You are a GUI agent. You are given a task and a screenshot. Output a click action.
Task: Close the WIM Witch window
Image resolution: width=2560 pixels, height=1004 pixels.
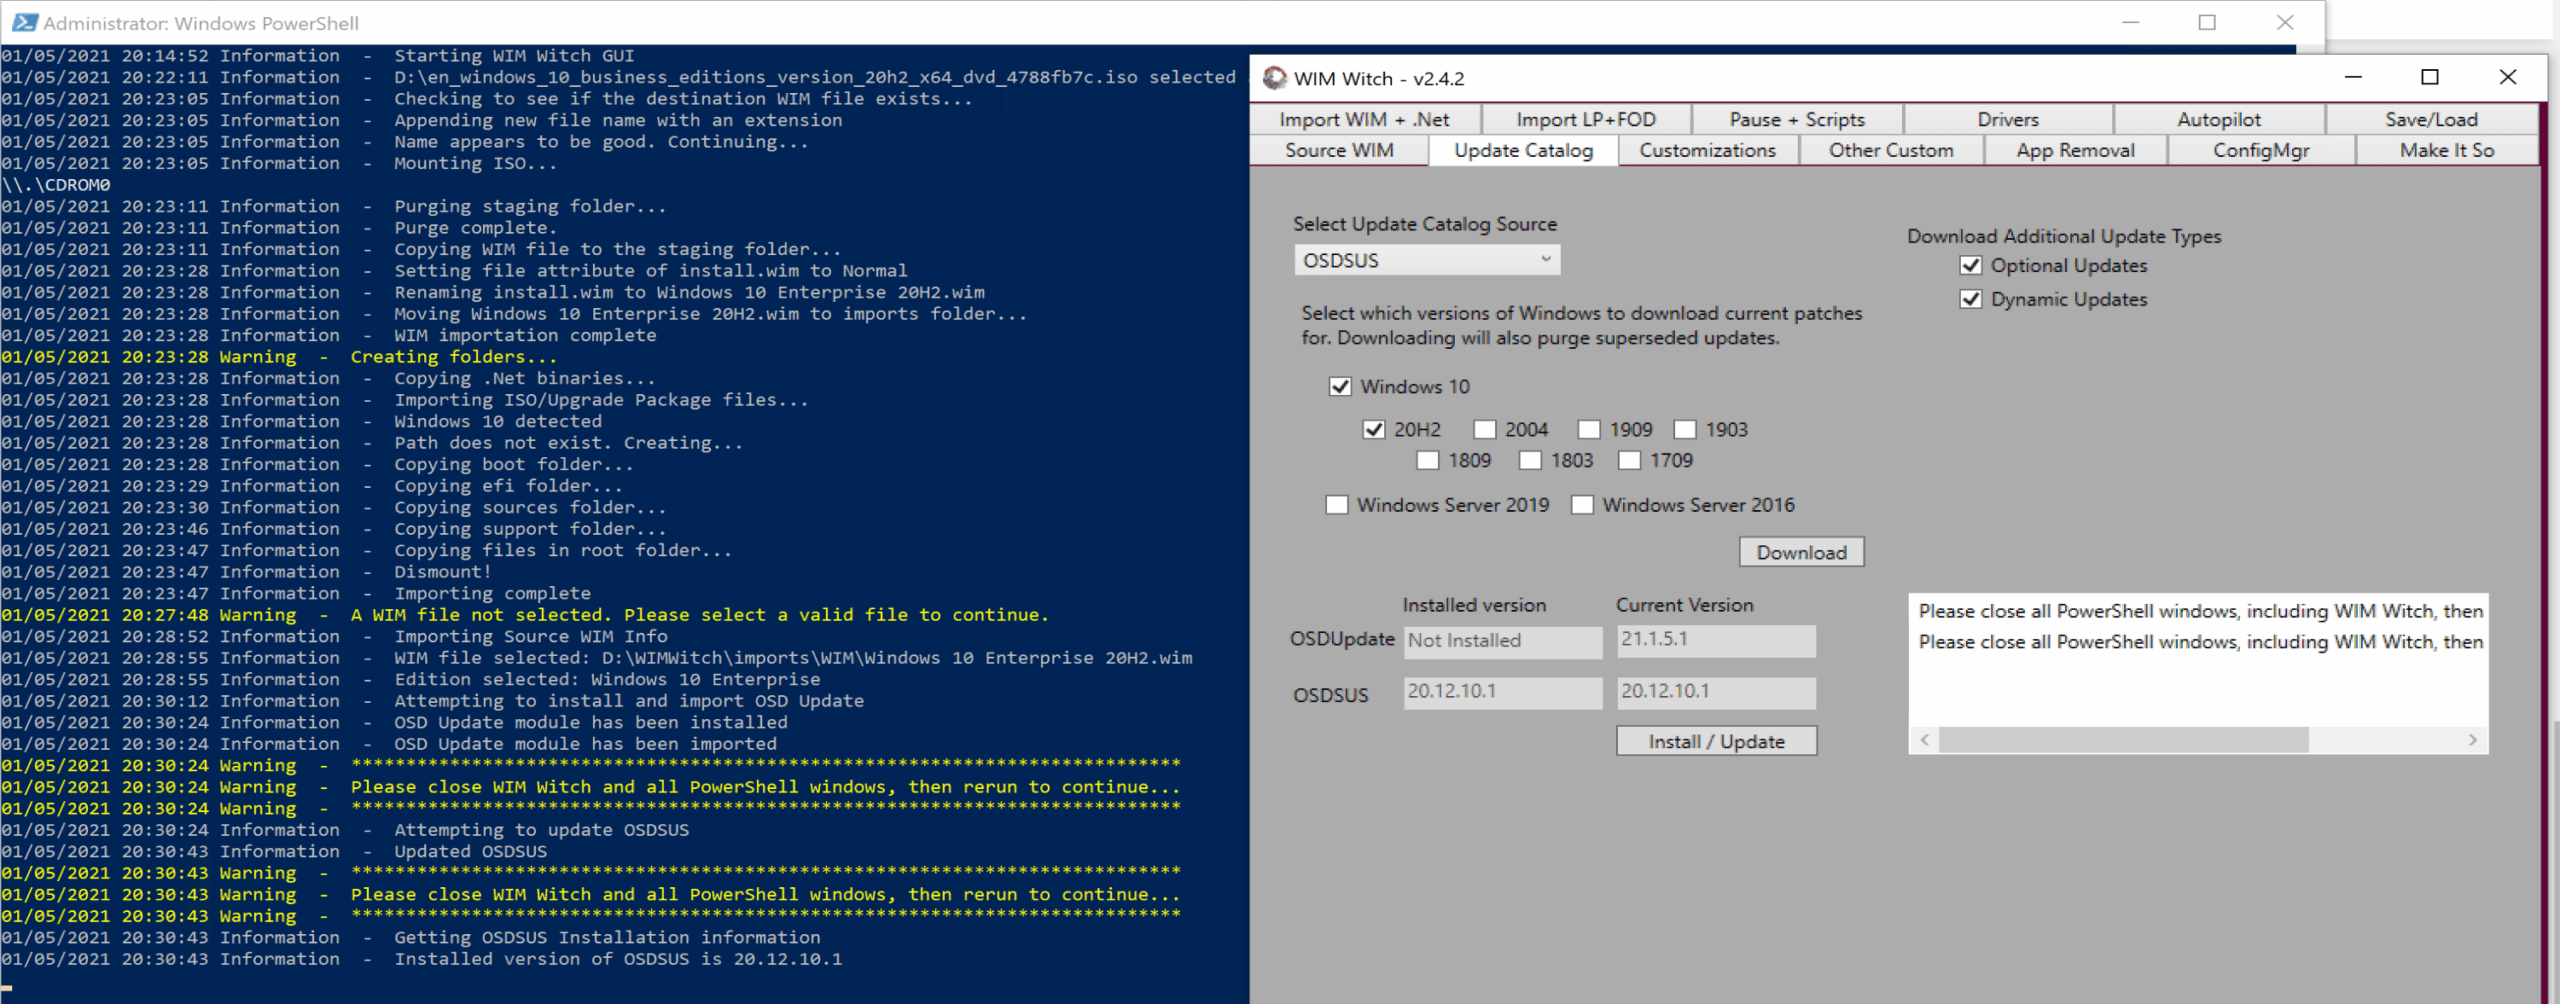pyautogui.click(x=2507, y=77)
